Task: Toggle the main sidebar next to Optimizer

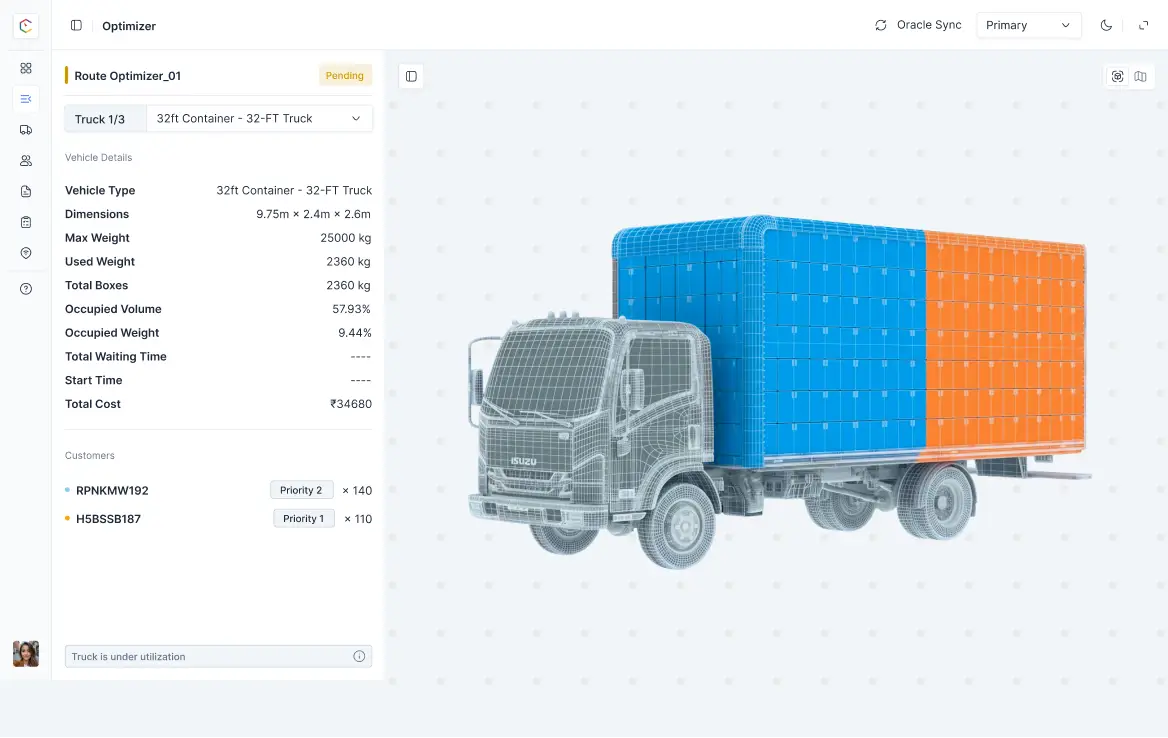Action: (76, 26)
